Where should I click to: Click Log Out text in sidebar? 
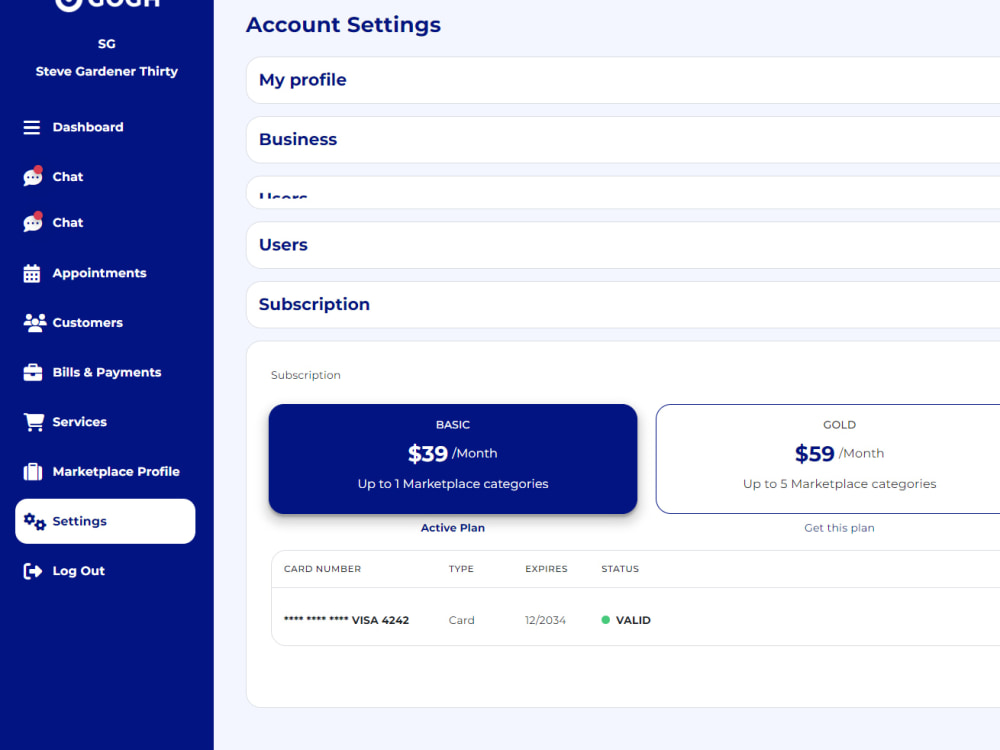(78, 571)
